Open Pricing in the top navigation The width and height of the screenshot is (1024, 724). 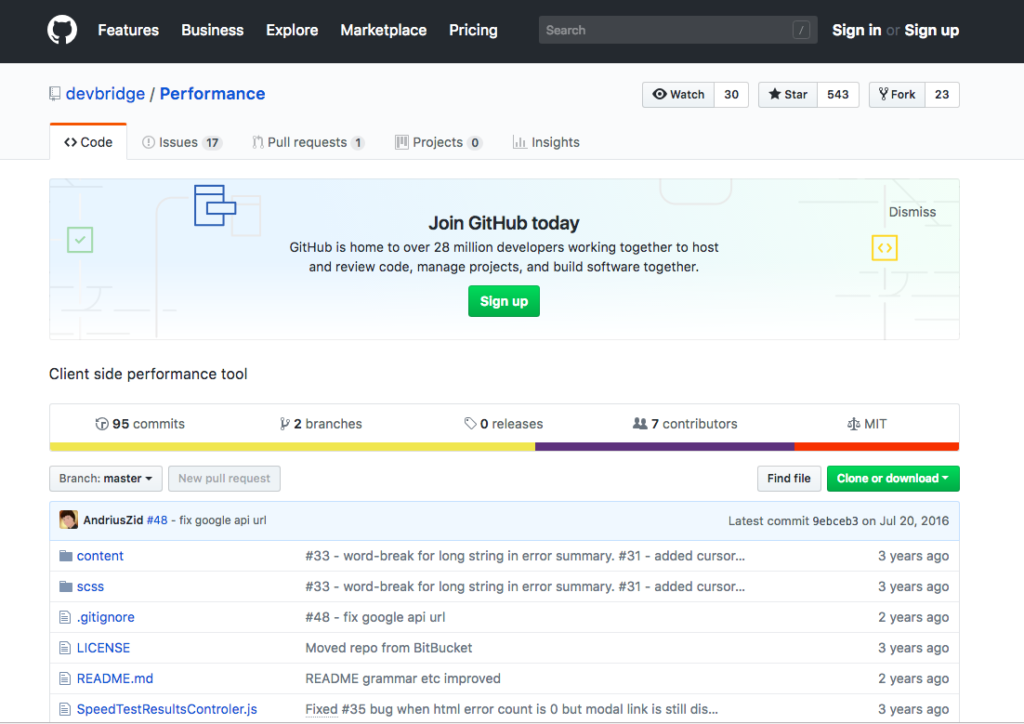(473, 30)
